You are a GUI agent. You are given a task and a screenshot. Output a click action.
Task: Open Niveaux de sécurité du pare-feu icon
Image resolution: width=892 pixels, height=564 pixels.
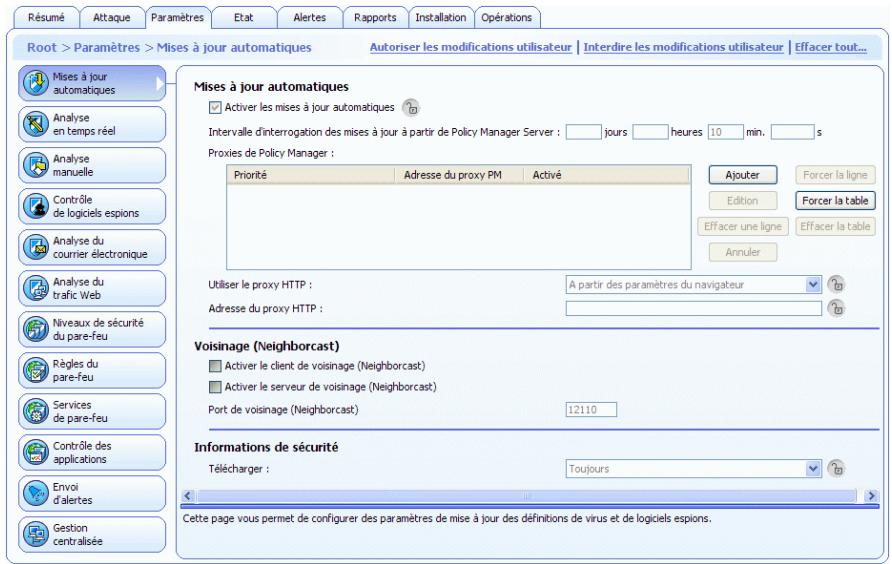click(35, 329)
